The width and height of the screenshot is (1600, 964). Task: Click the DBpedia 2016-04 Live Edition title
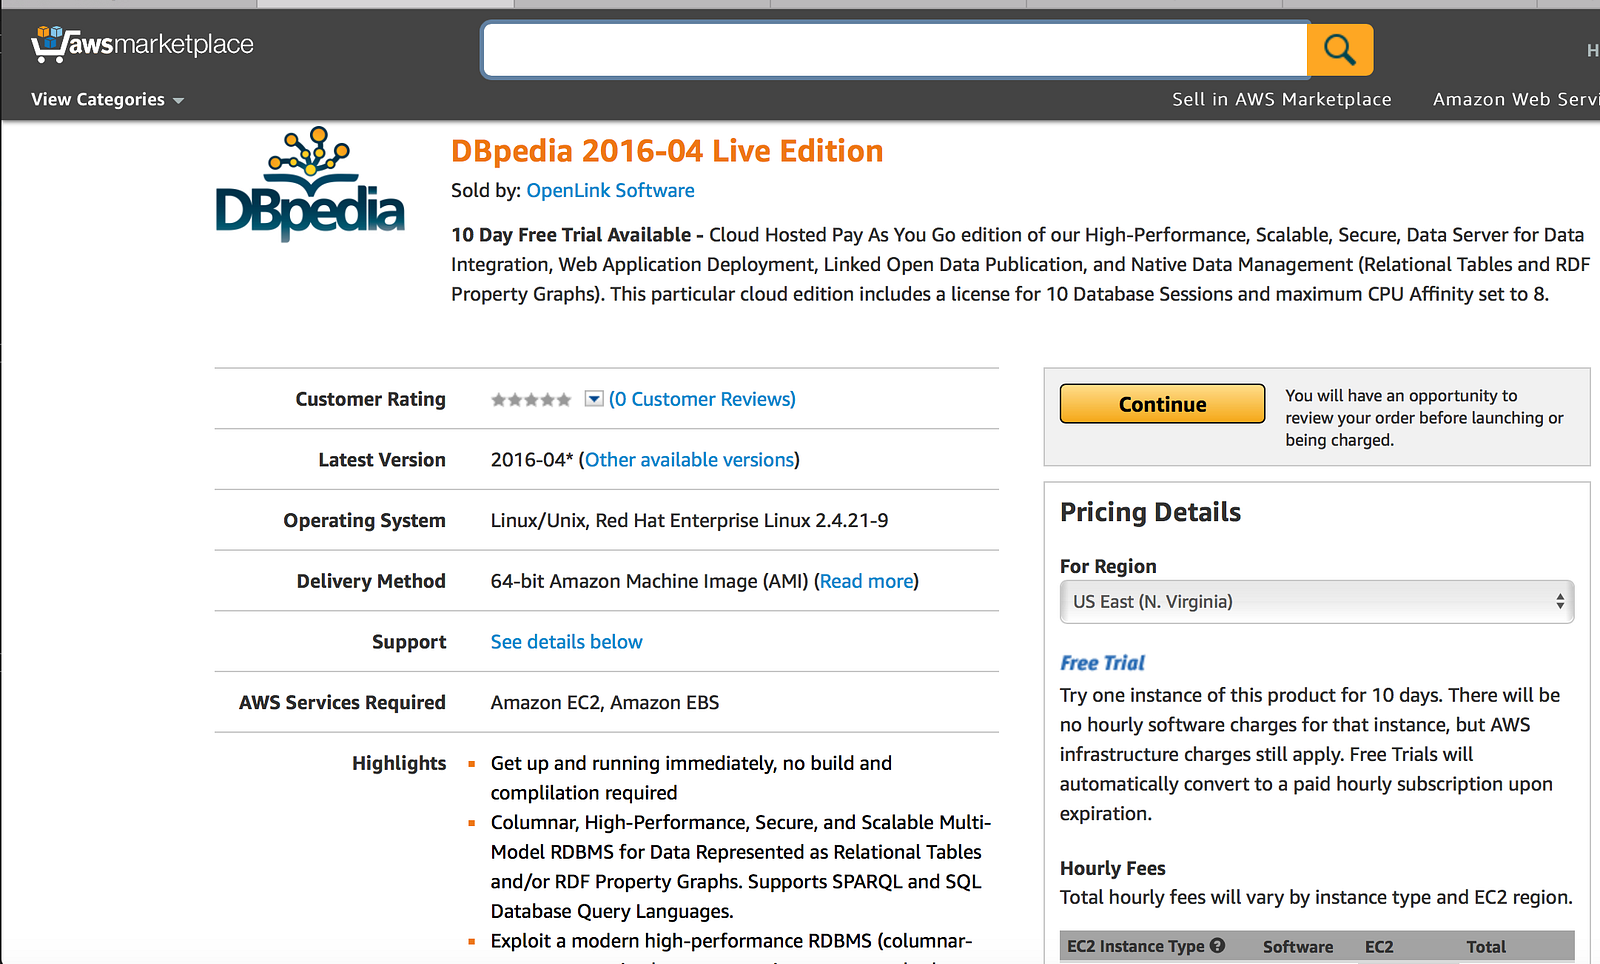click(x=667, y=151)
